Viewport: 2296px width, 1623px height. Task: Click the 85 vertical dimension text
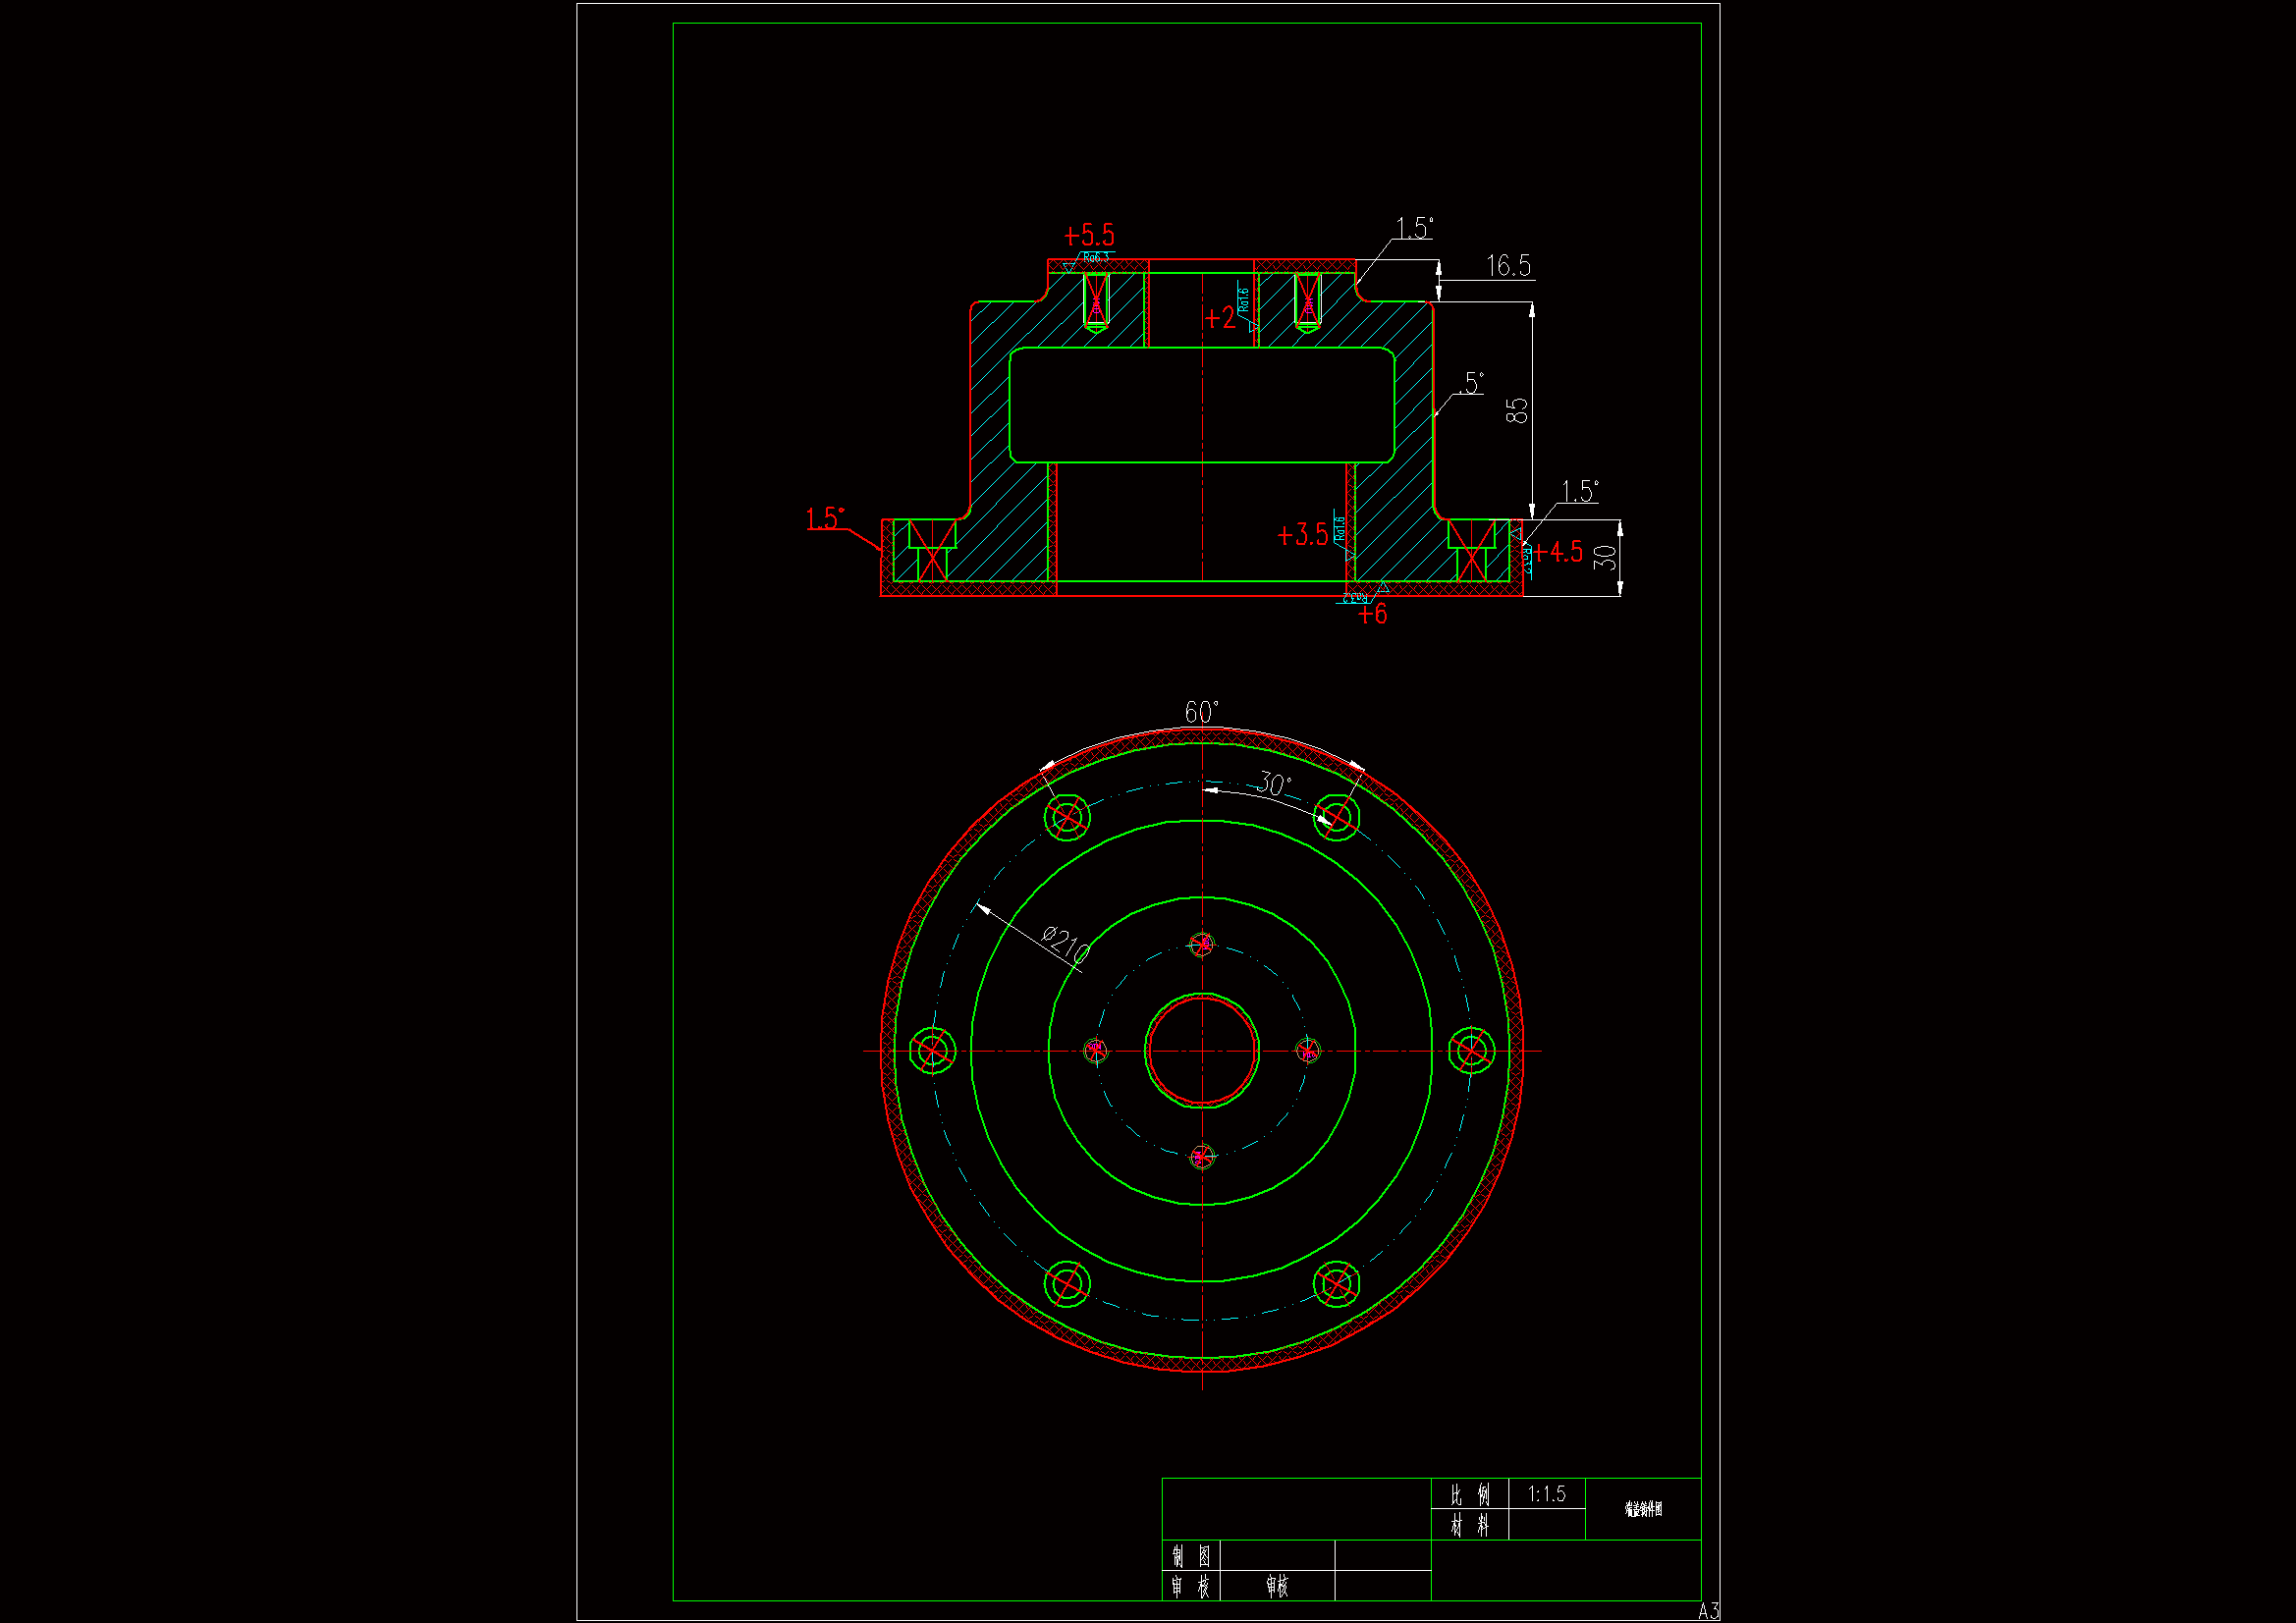[1517, 410]
